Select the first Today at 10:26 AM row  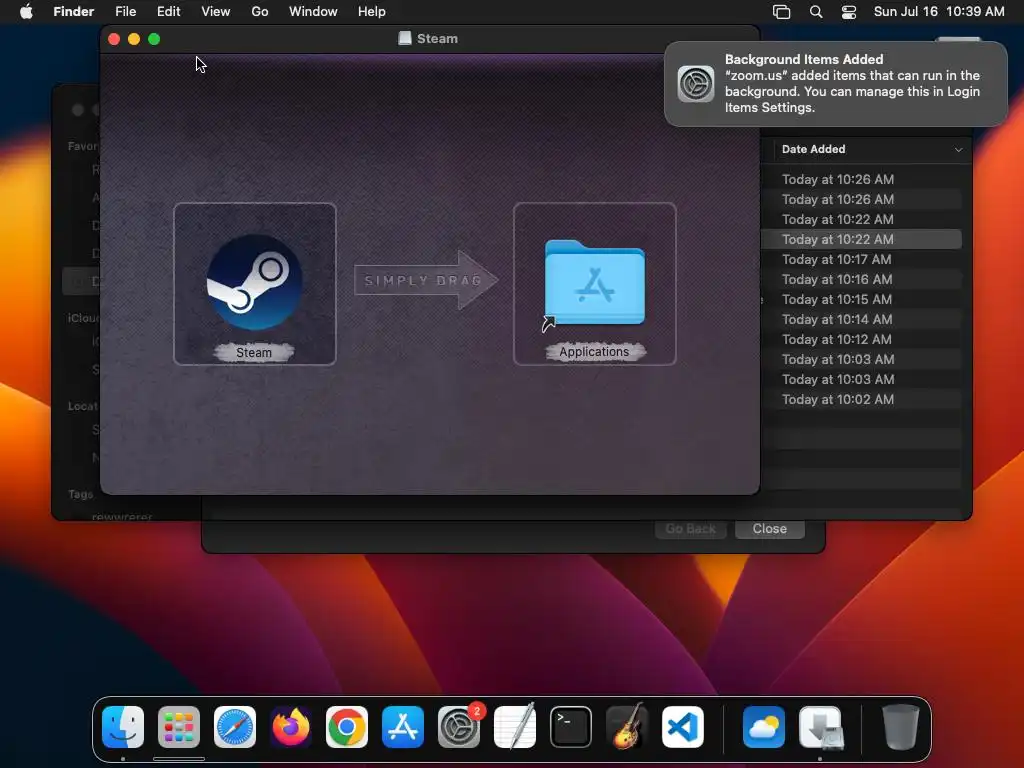click(x=861, y=179)
